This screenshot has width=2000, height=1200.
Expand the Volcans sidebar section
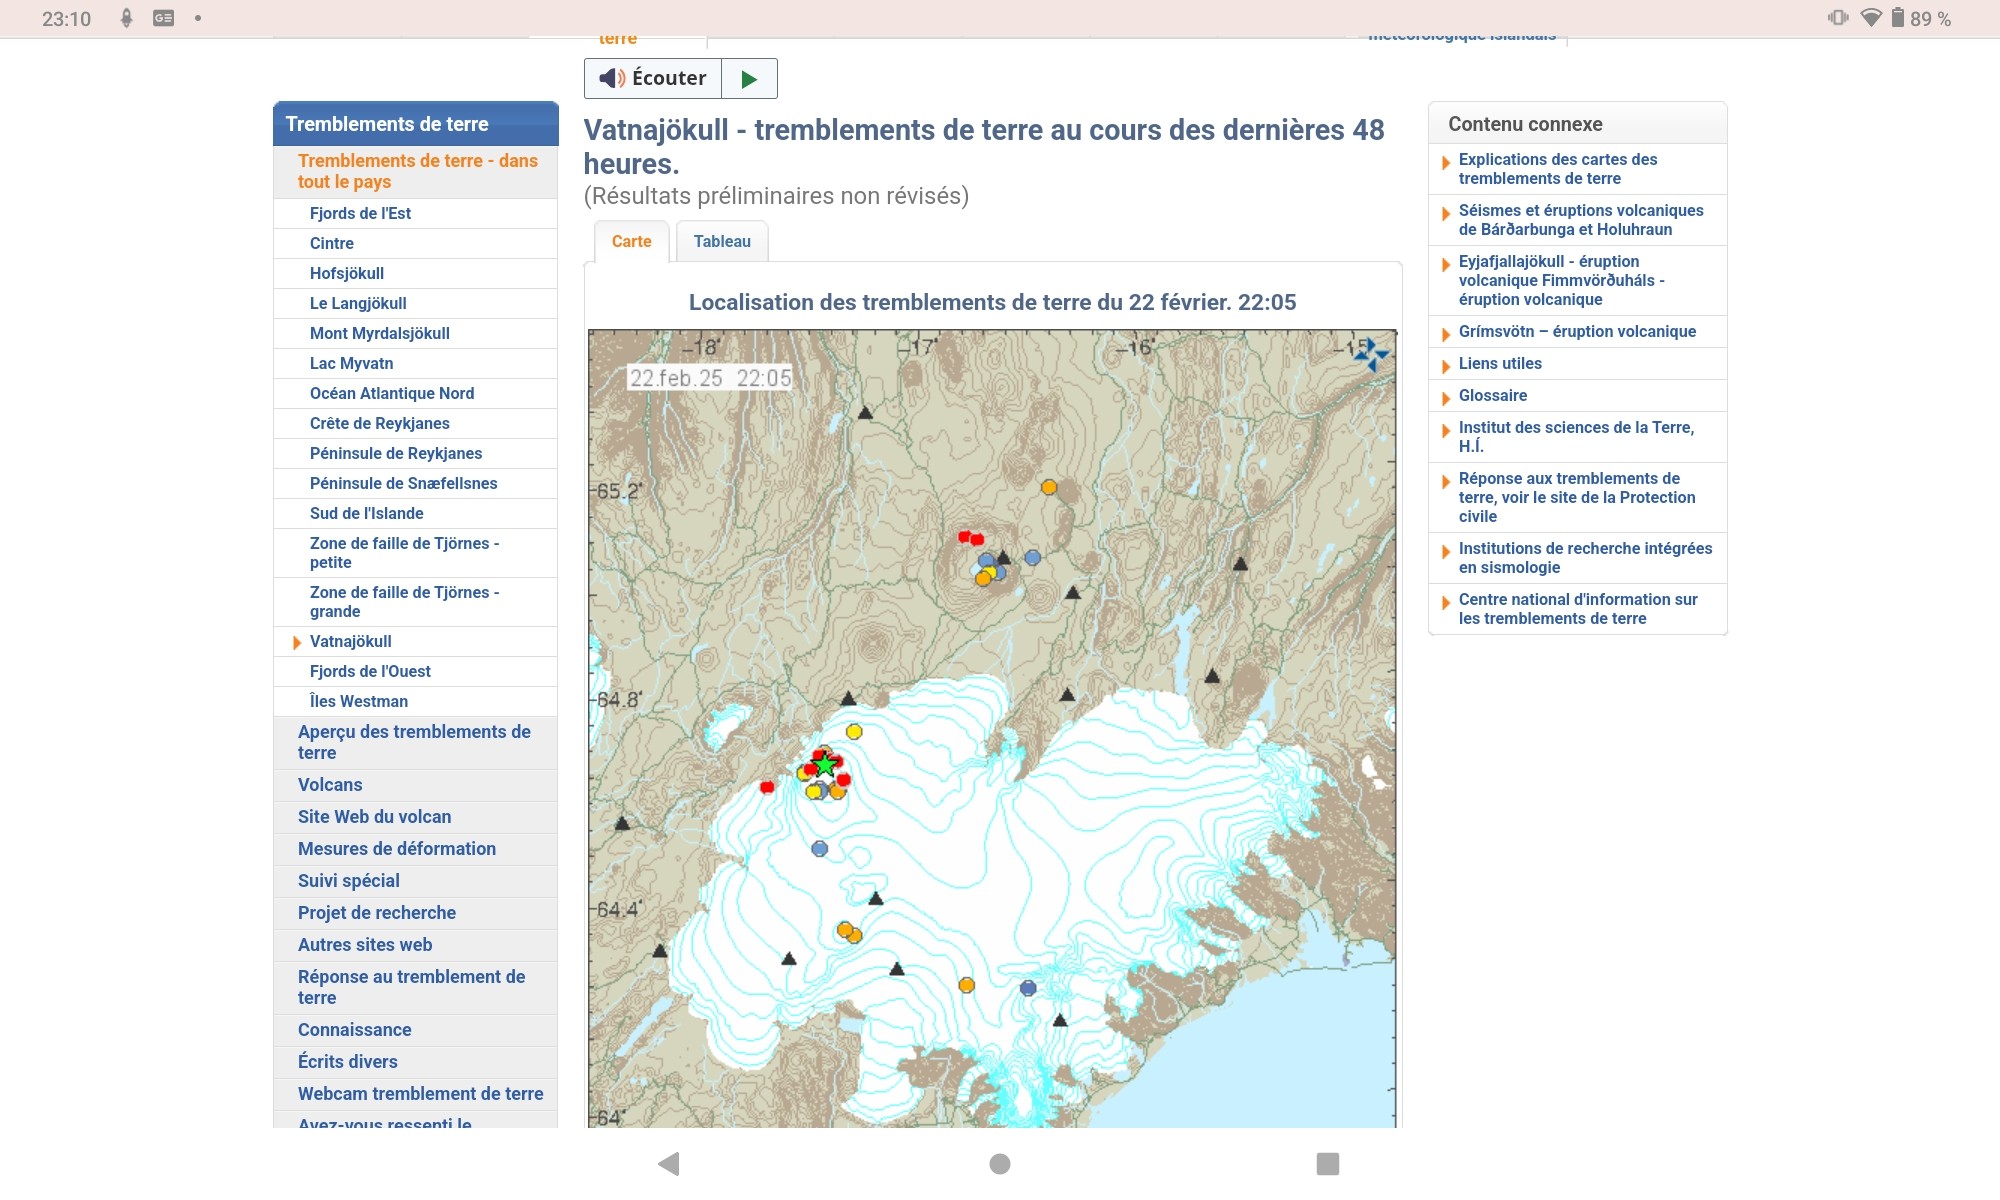click(330, 785)
